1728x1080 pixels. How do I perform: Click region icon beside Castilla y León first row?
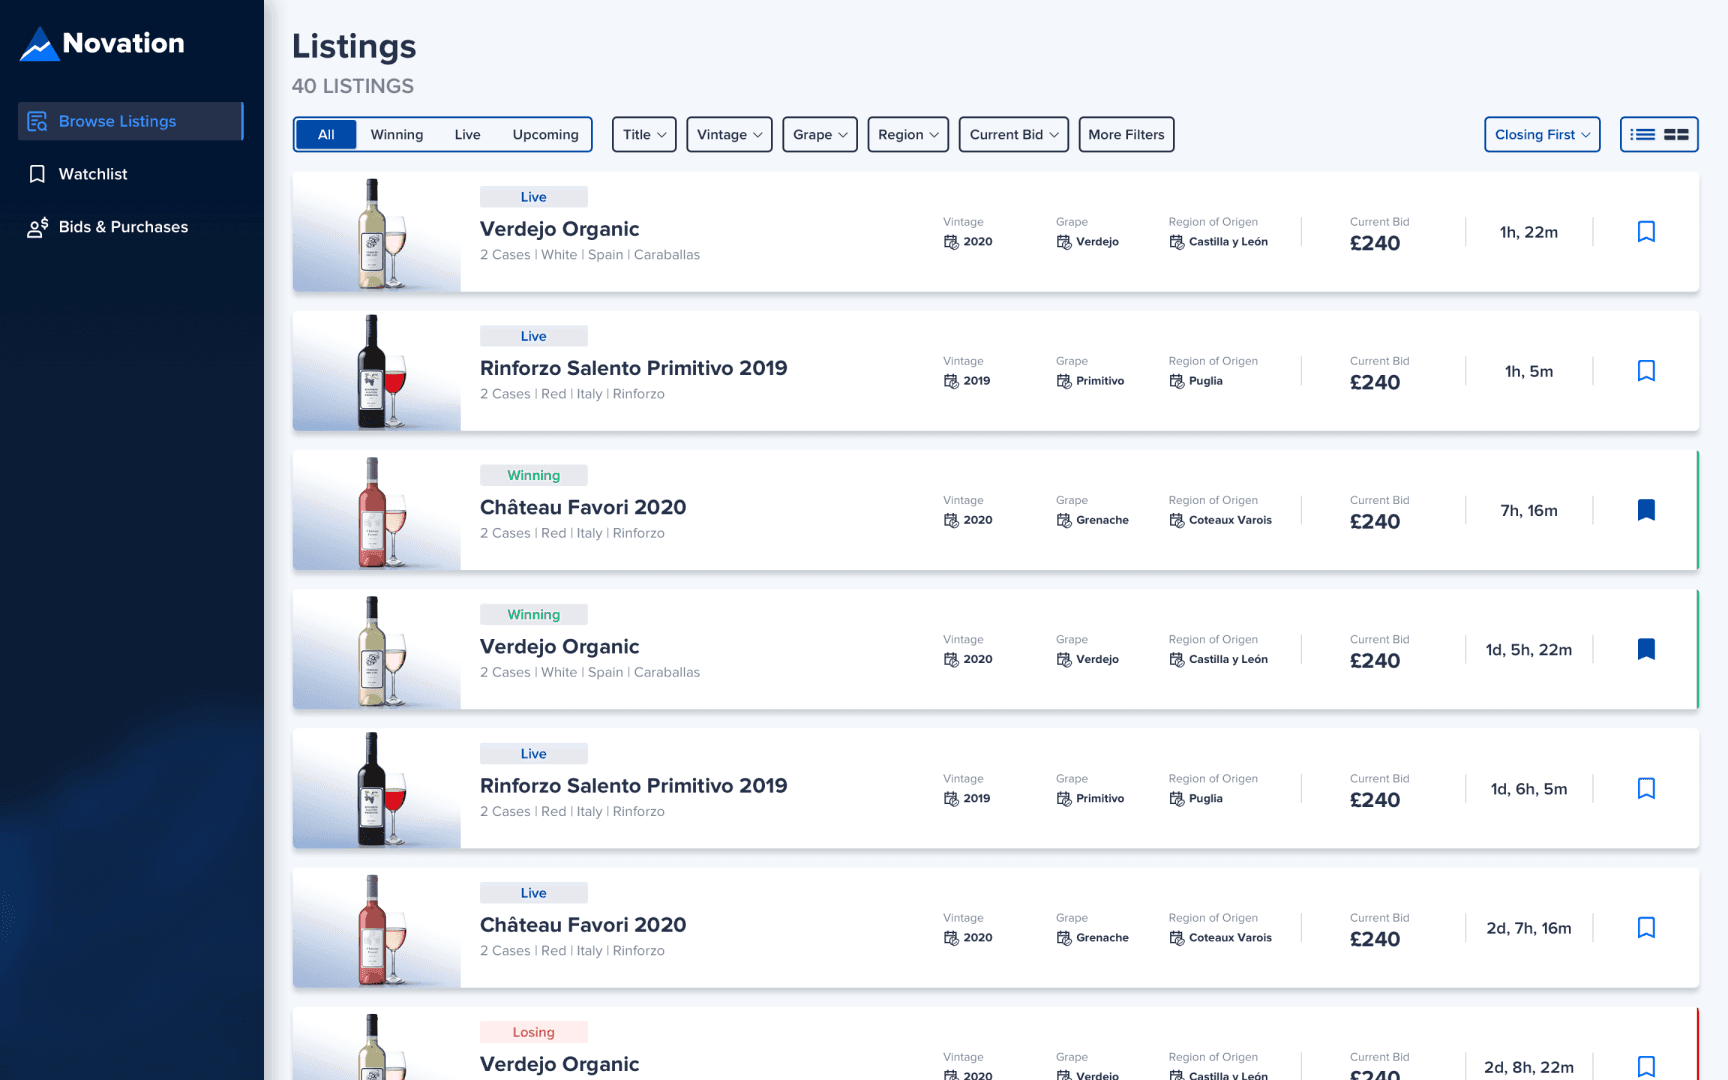pyautogui.click(x=1177, y=242)
